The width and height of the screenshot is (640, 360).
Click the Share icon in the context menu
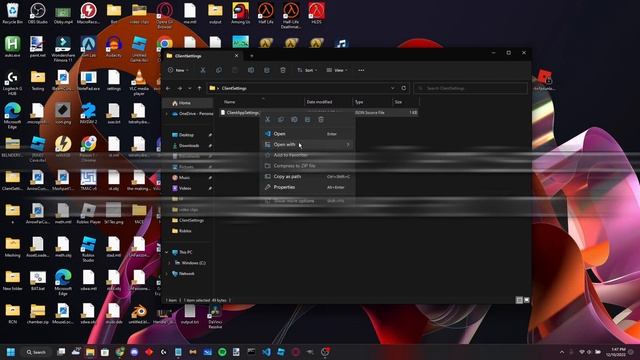tap(307, 120)
